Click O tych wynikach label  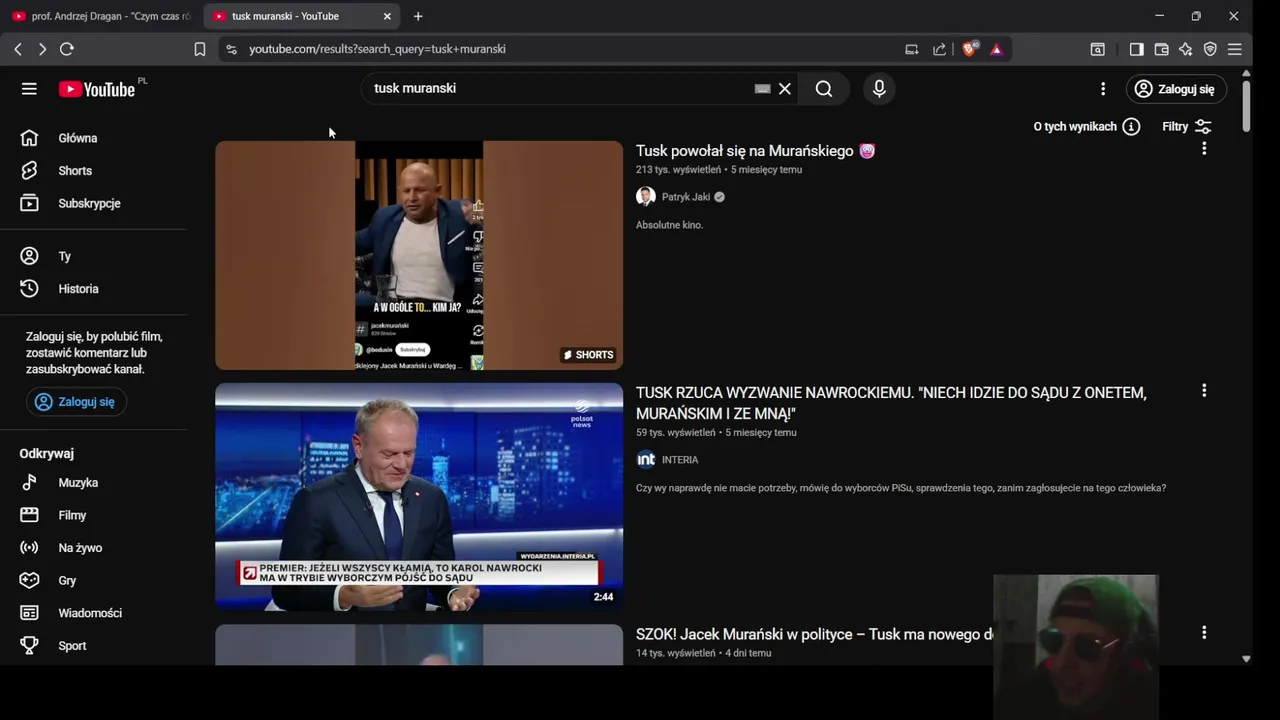[x=1075, y=127]
